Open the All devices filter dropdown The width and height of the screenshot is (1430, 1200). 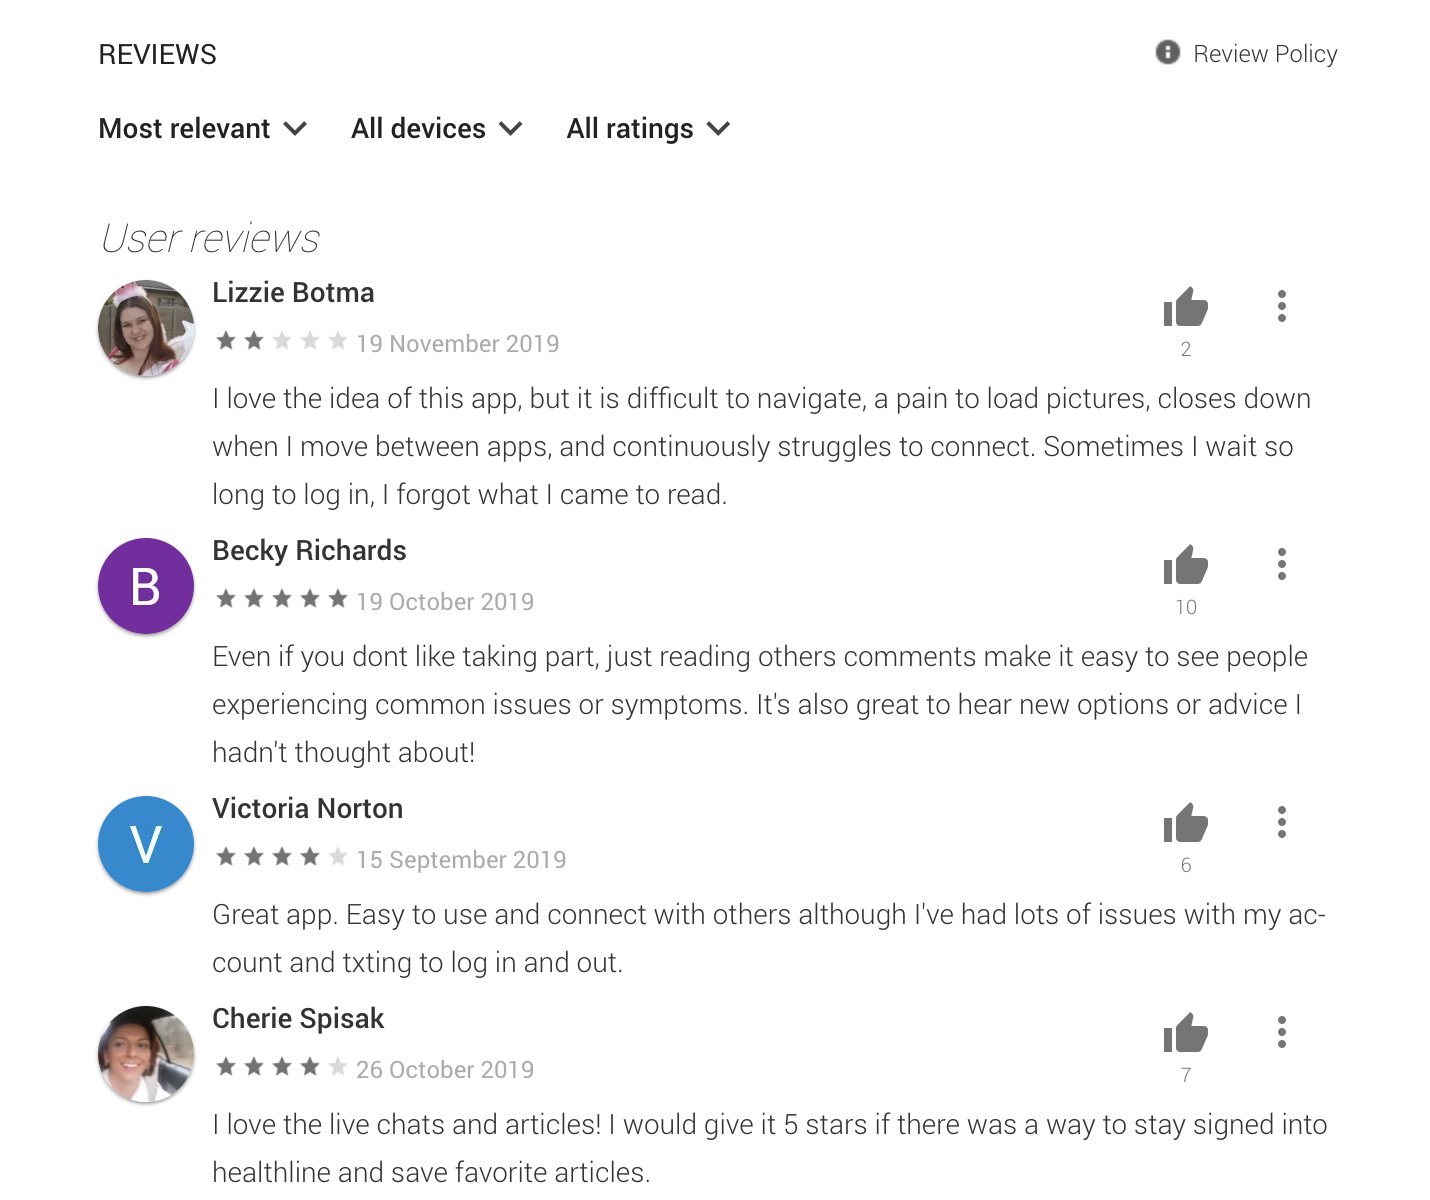point(437,129)
